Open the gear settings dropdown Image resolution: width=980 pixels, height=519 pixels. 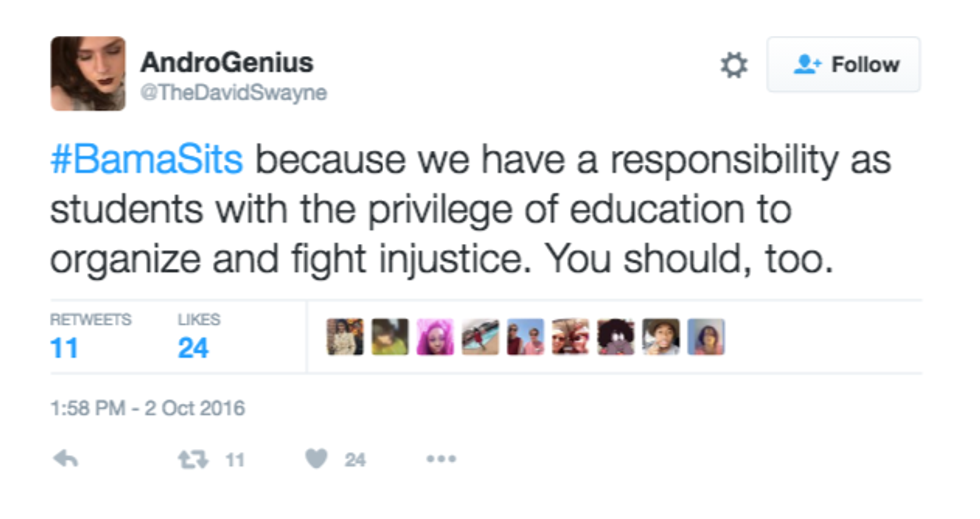[734, 66]
